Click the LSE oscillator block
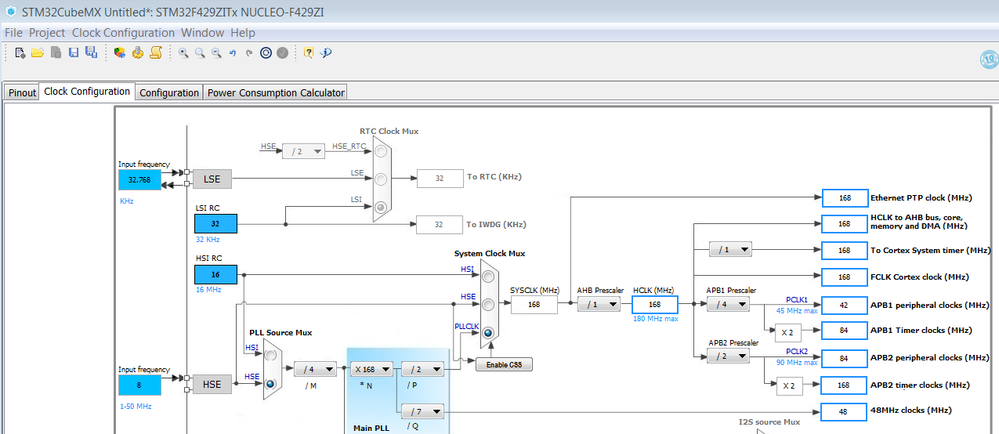 pos(212,179)
